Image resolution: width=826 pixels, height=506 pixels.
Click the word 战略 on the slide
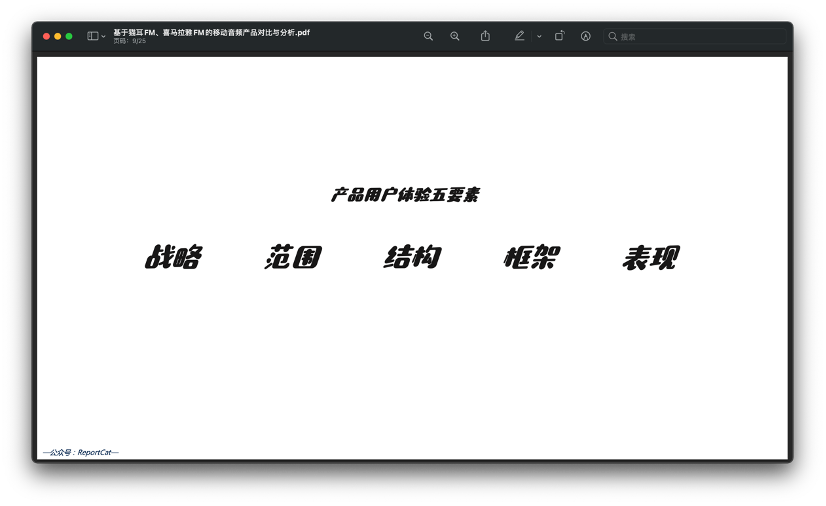click(x=173, y=257)
